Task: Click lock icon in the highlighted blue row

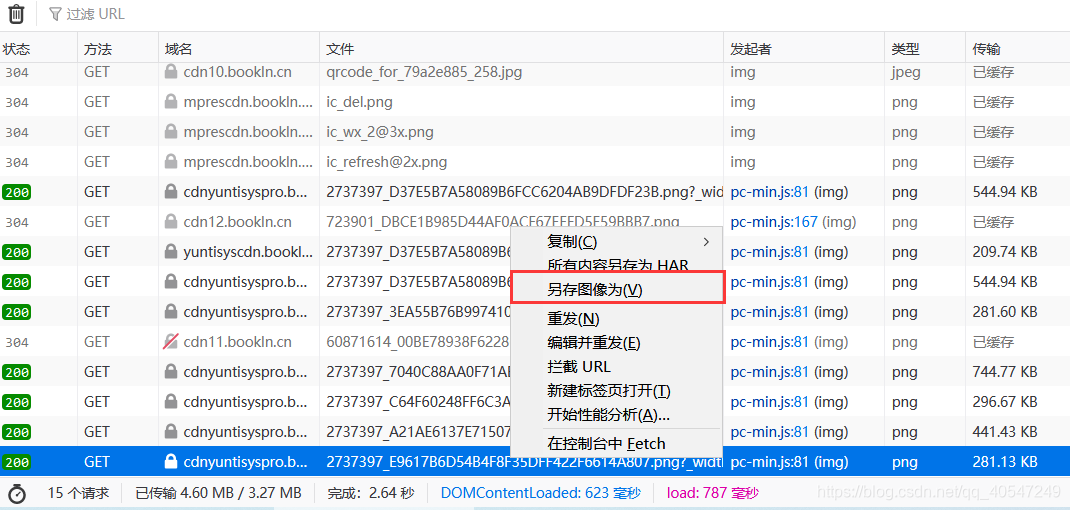Action: point(171,462)
